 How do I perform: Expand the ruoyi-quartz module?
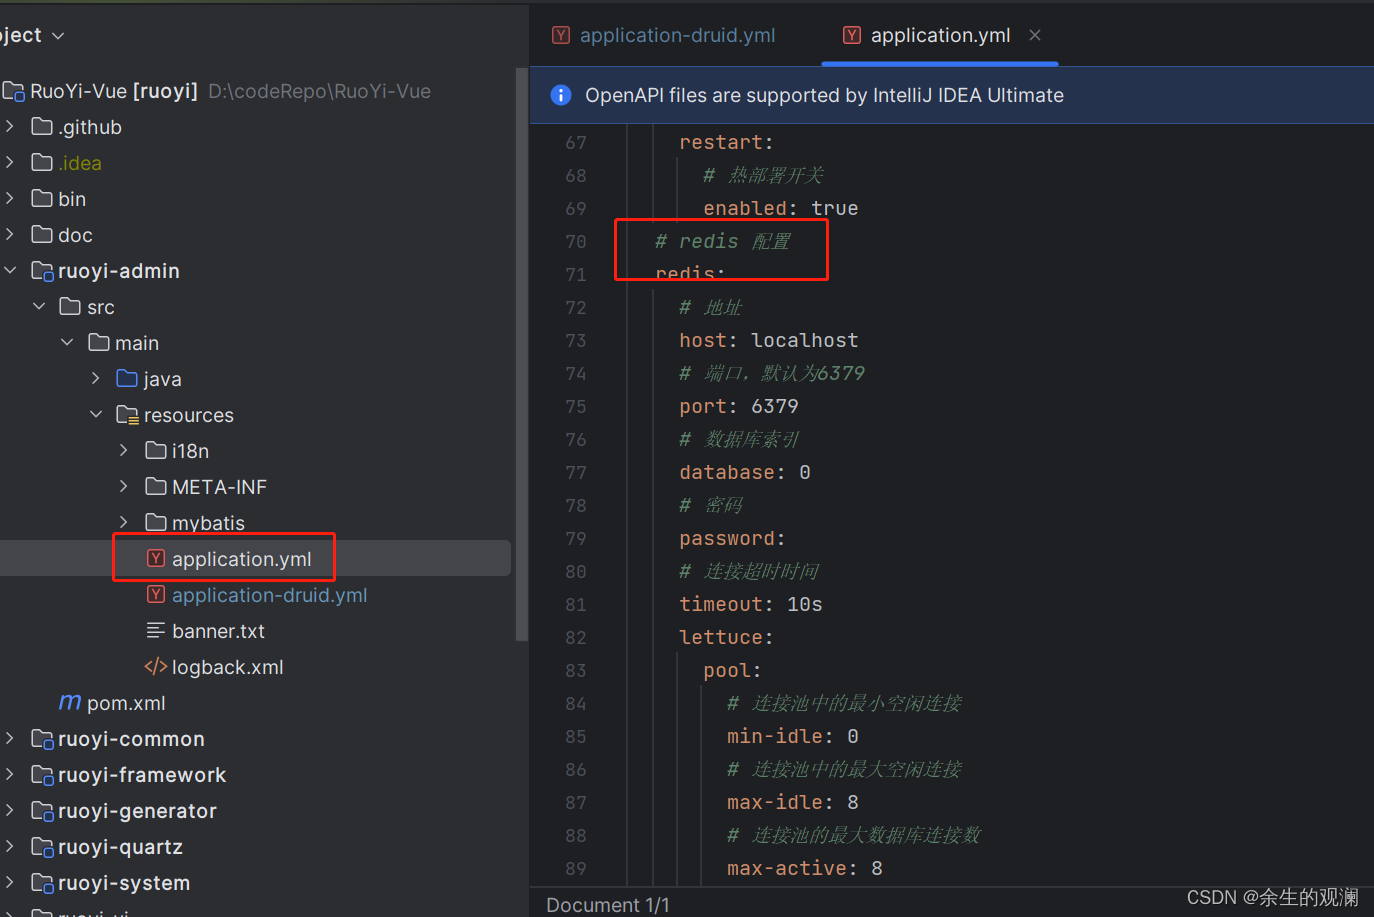10,847
